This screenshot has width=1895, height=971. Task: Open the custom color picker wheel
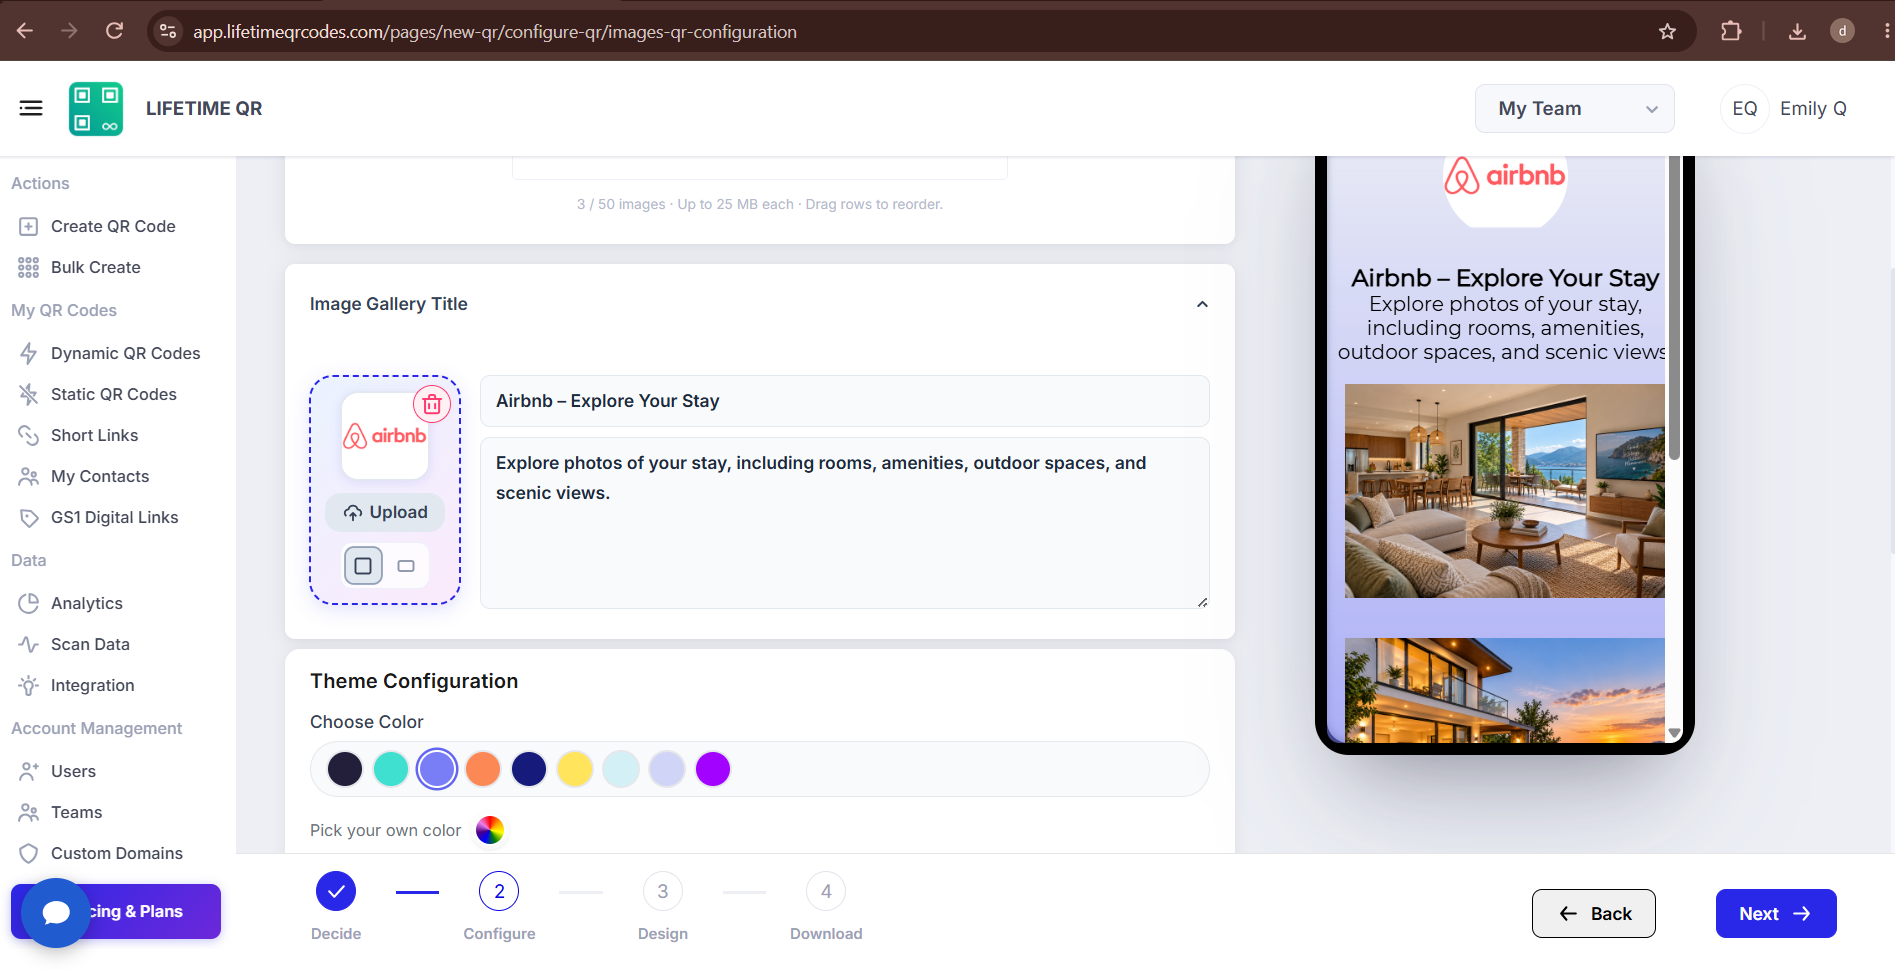490,830
